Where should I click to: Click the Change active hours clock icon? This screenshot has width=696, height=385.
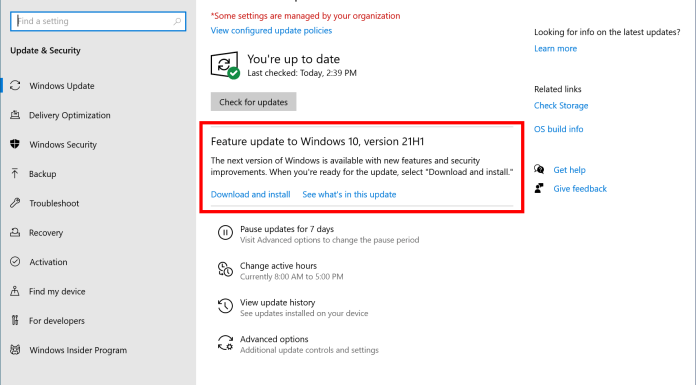pos(225,269)
